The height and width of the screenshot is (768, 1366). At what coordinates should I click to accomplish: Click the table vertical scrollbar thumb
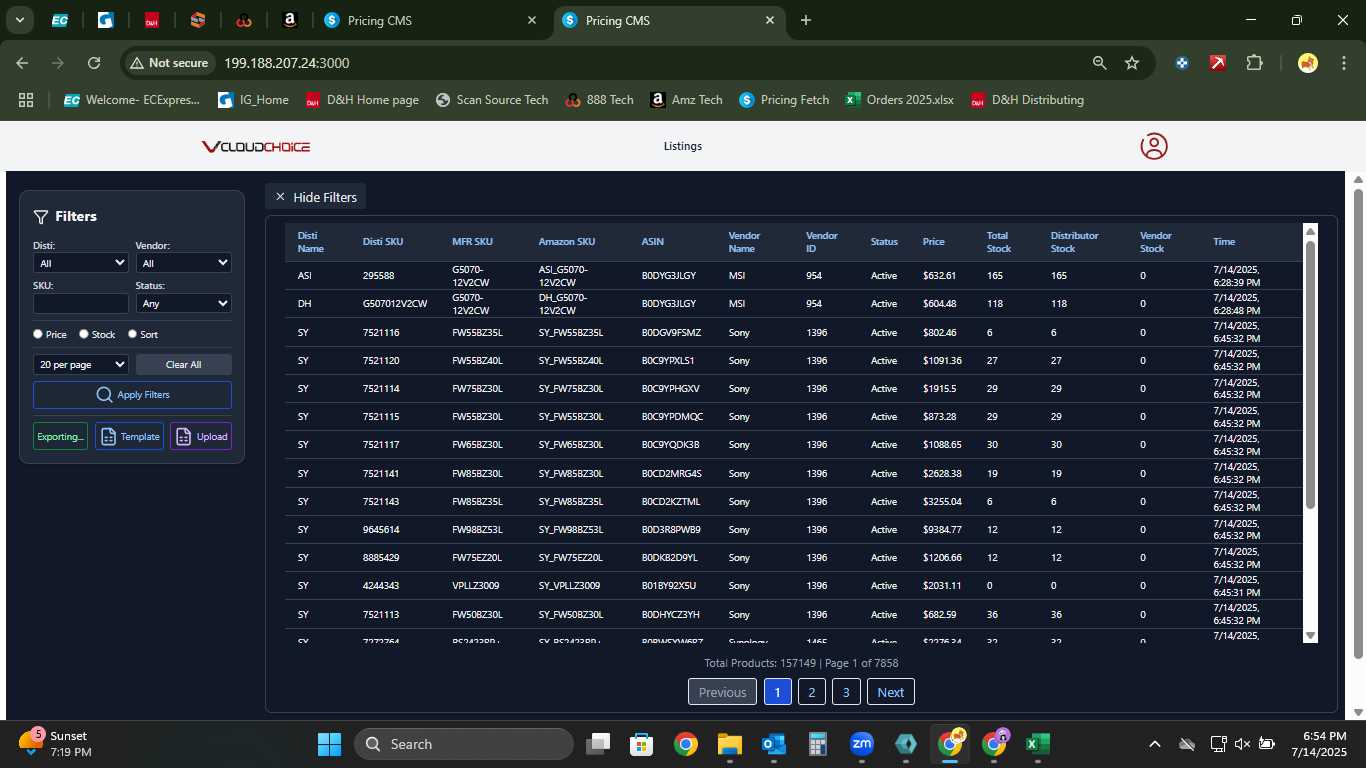coord(1311,375)
